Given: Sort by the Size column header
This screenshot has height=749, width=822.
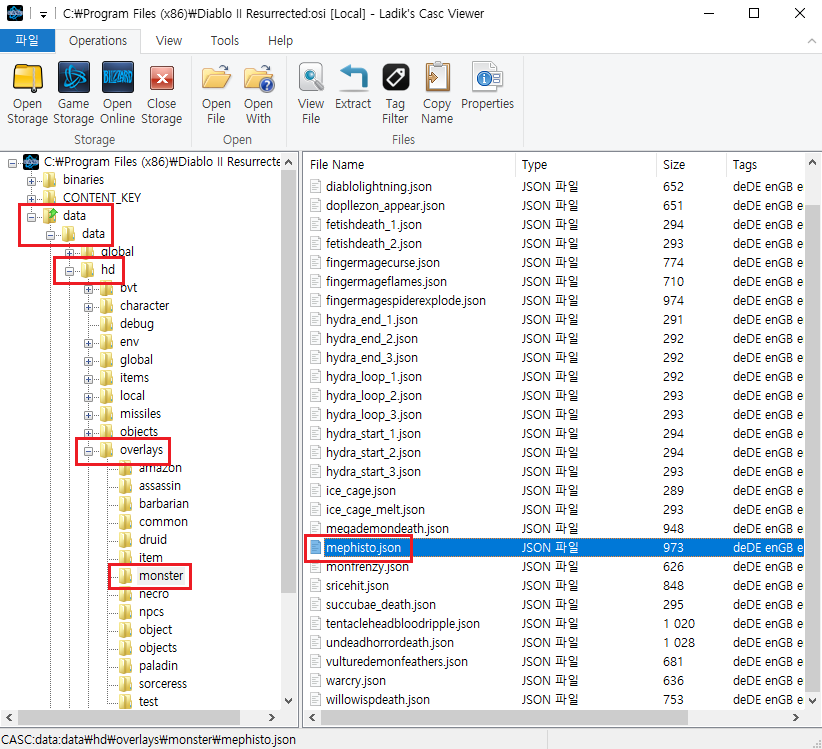Looking at the screenshot, I should (691, 165).
